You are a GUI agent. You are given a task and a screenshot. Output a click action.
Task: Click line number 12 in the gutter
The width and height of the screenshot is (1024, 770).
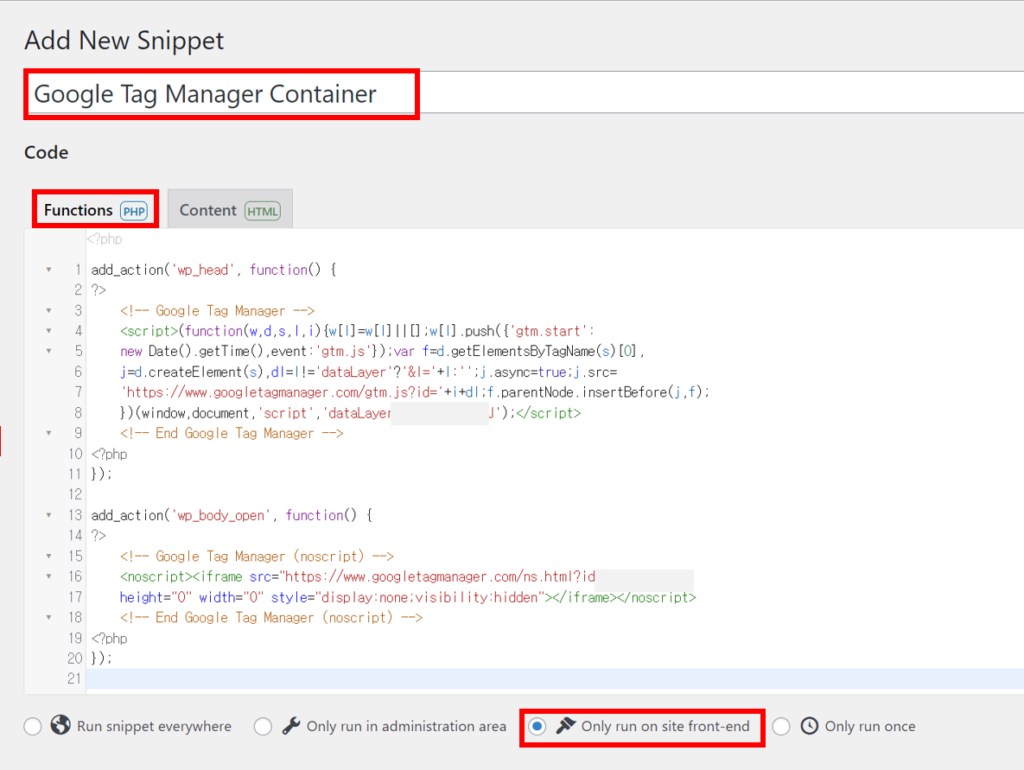click(75, 494)
